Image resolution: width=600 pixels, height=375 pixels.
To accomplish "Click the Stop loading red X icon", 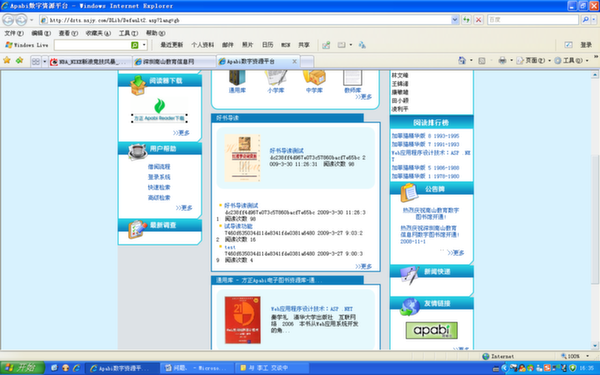I will 478,20.
